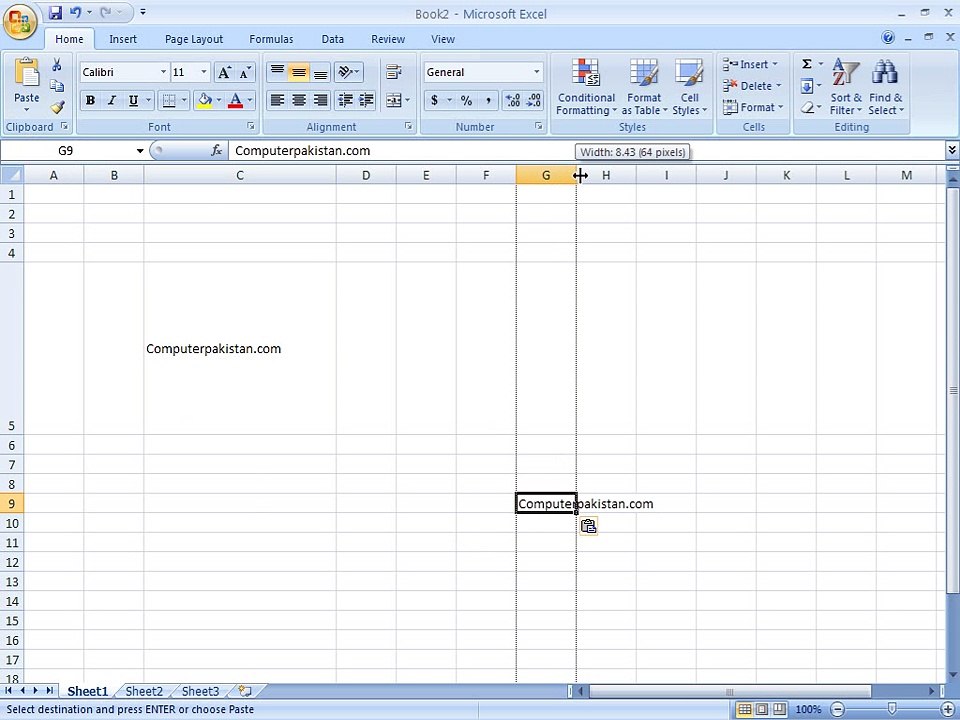
Task: Toggle Align Text Left
Action: click(277, 100)
